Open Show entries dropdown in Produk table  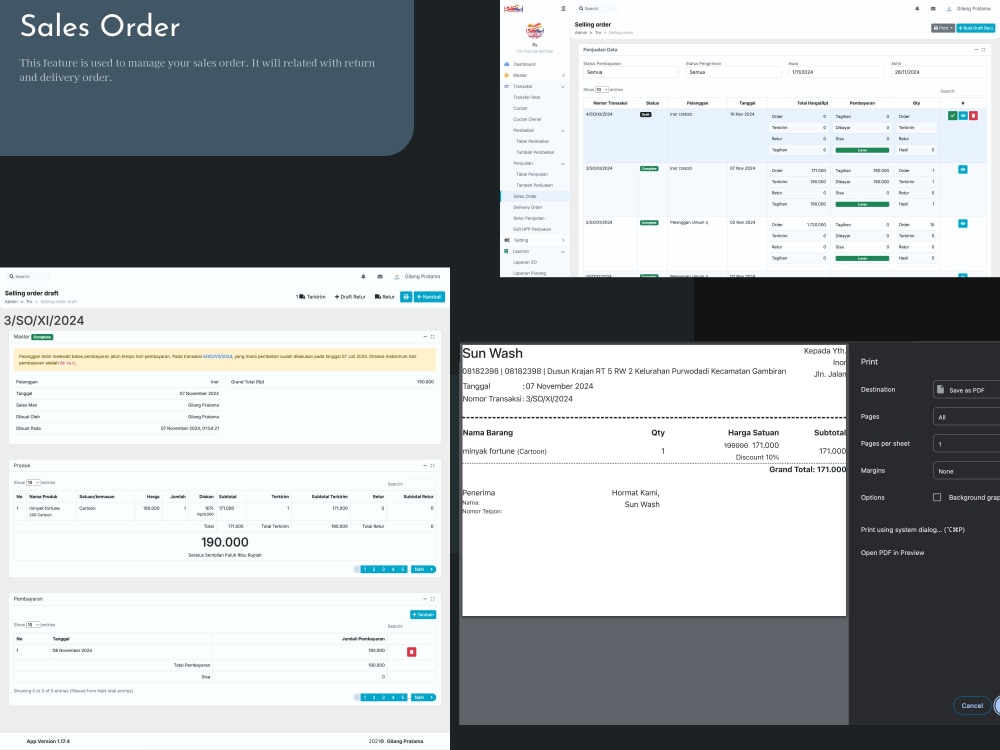click(x=33, y=483)
